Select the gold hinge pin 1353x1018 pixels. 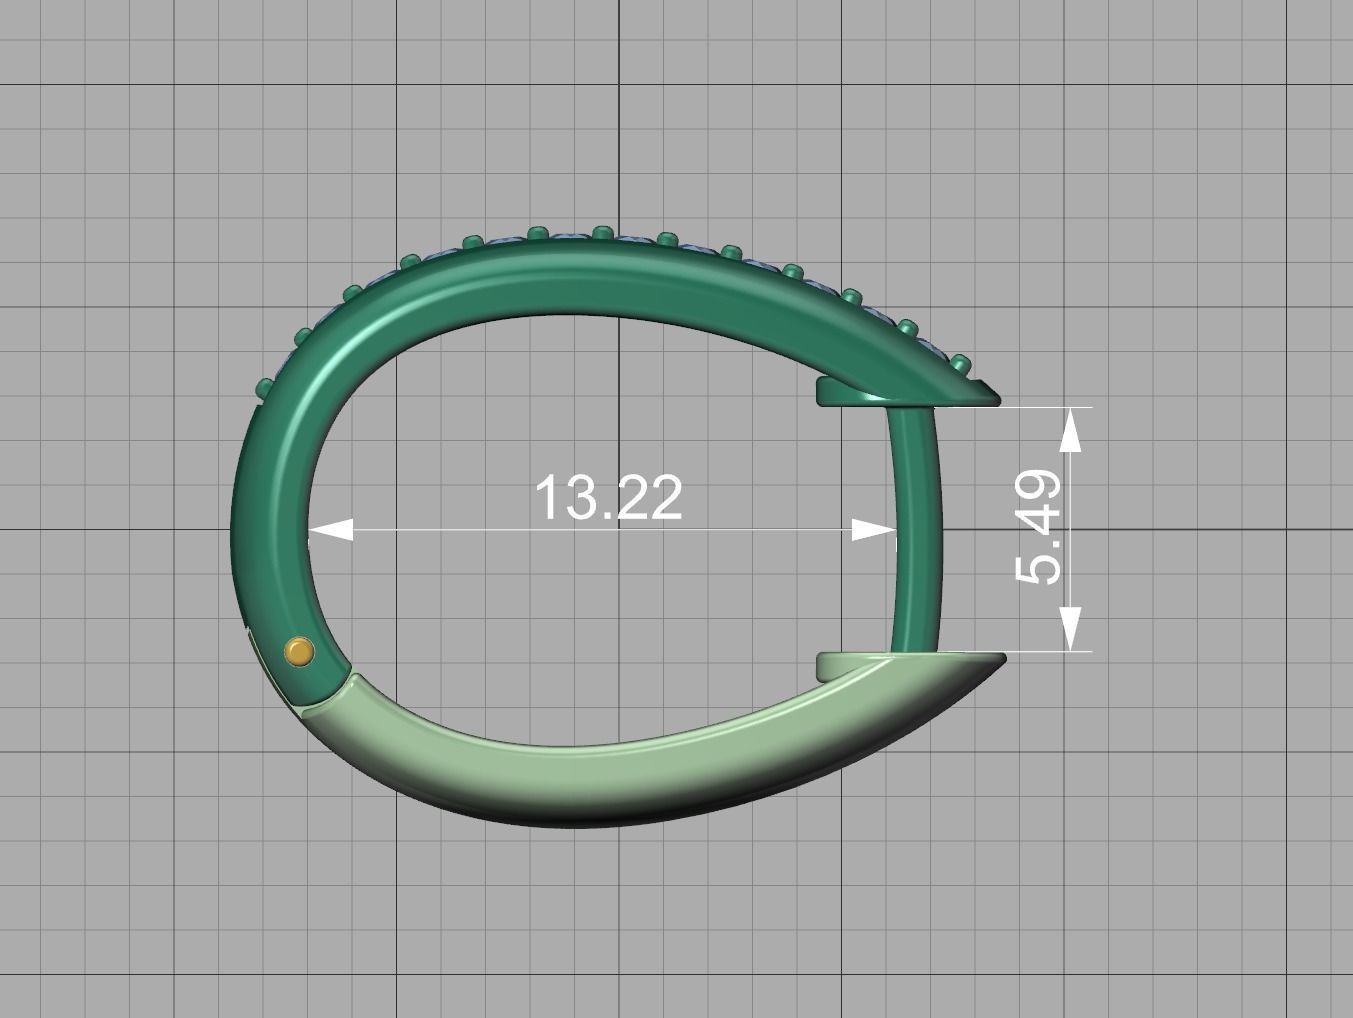[299, 652]
